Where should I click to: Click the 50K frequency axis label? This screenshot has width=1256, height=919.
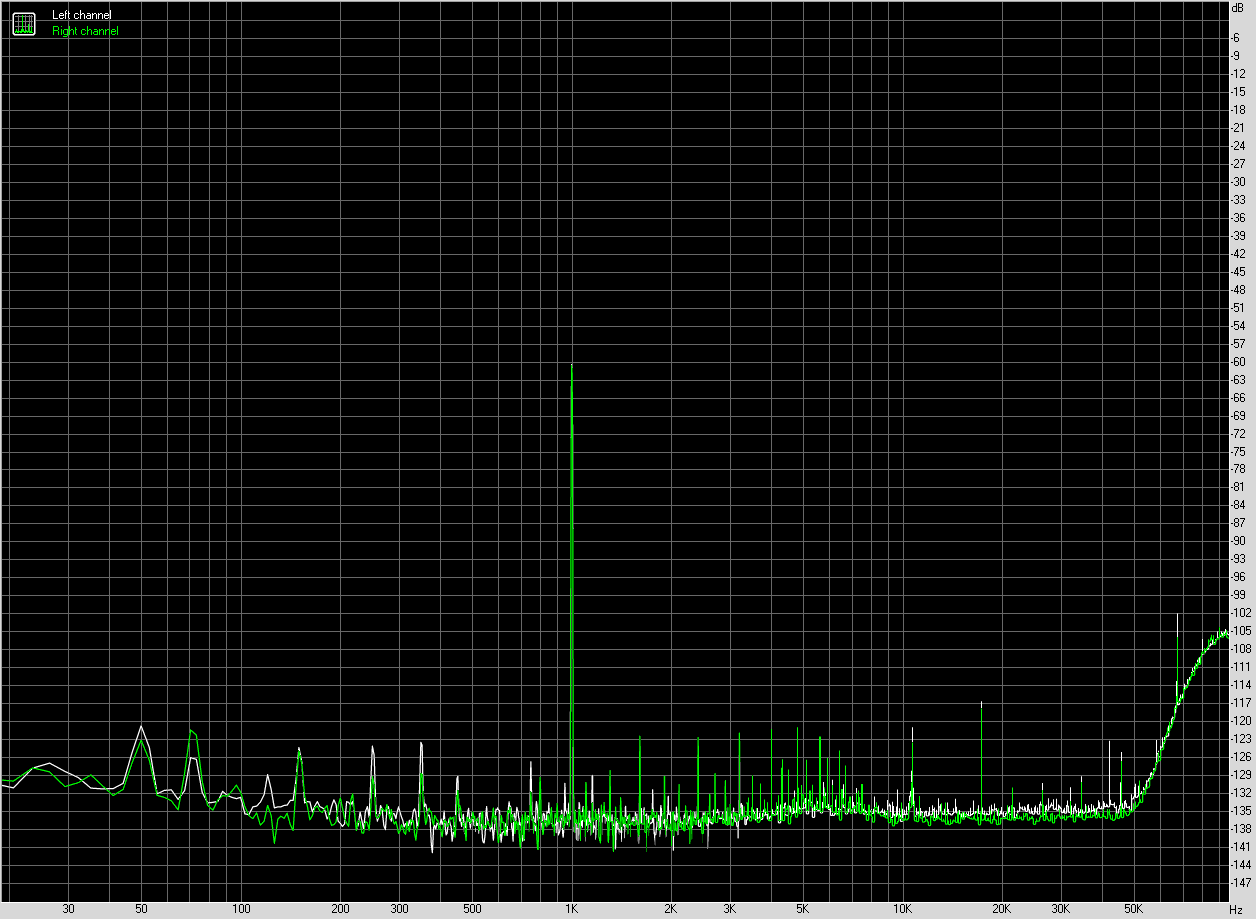click(x=1134, y=909)
